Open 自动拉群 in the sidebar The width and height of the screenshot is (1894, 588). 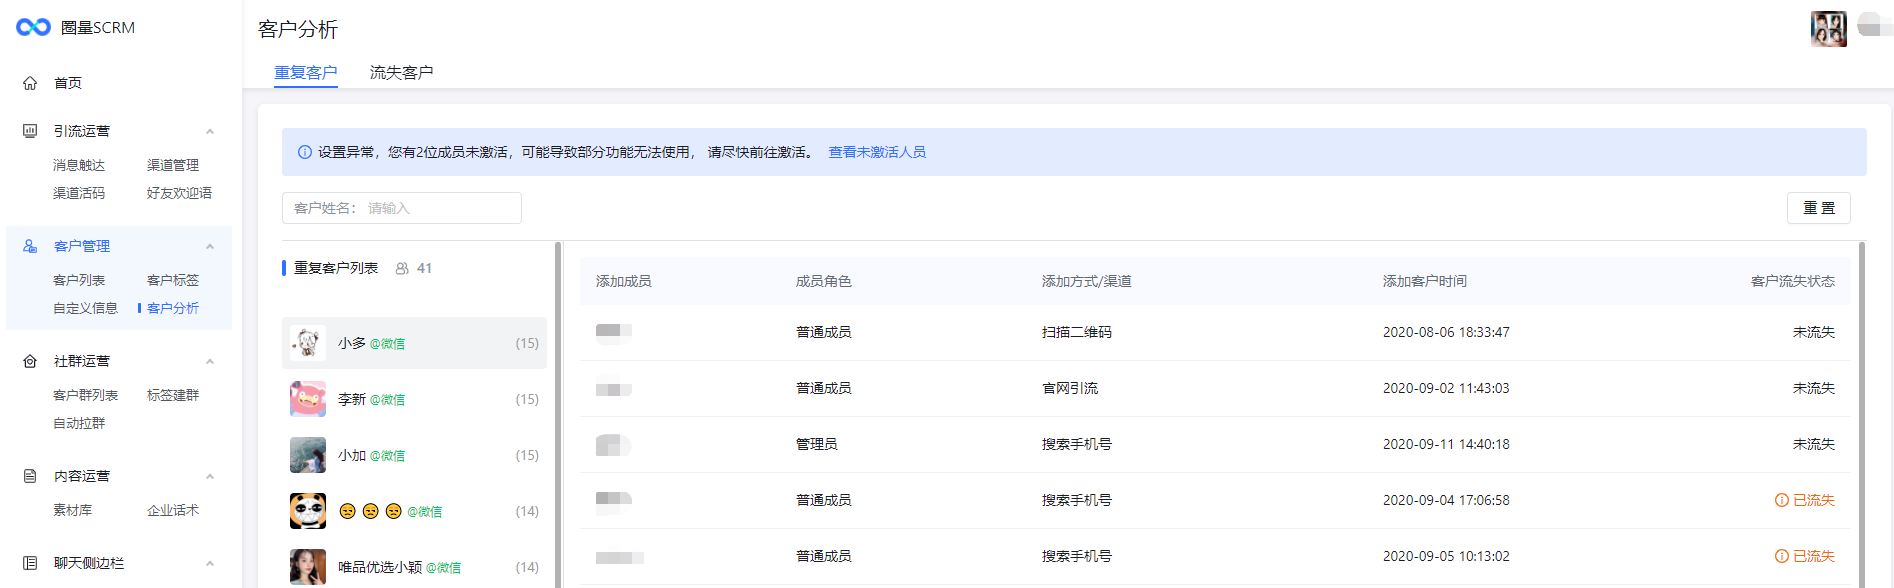79,423
